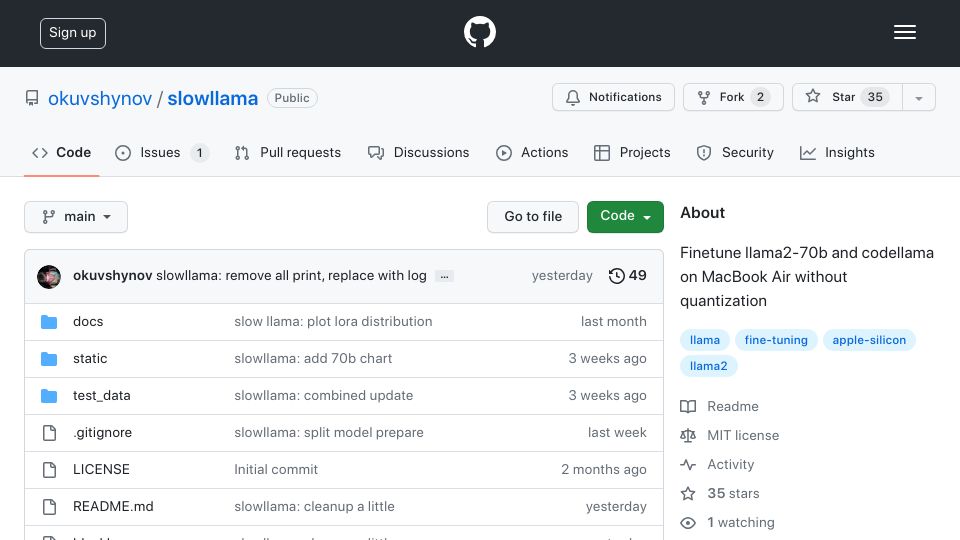Select the apple-silicon topic tag
The width and height of the screenshot is (960, 540).
point(869,340)
